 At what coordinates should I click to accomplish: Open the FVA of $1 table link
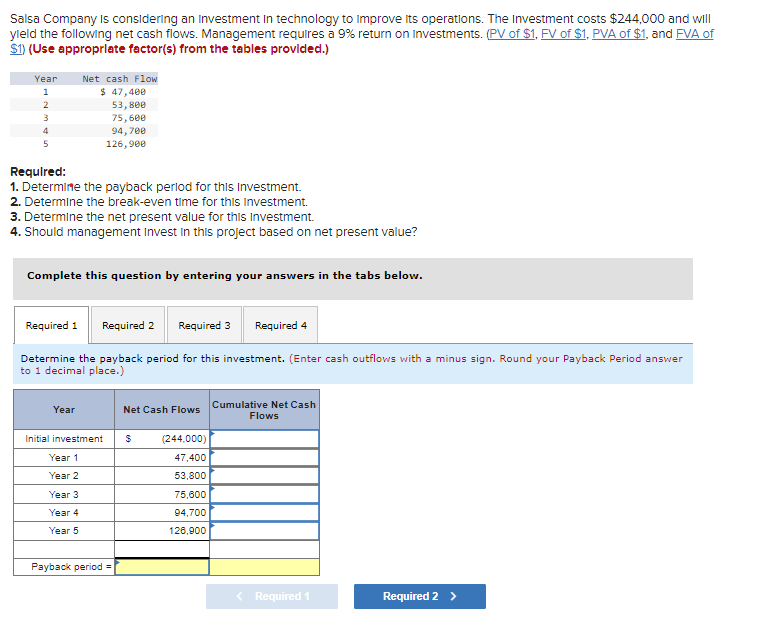tap(694, 34)
